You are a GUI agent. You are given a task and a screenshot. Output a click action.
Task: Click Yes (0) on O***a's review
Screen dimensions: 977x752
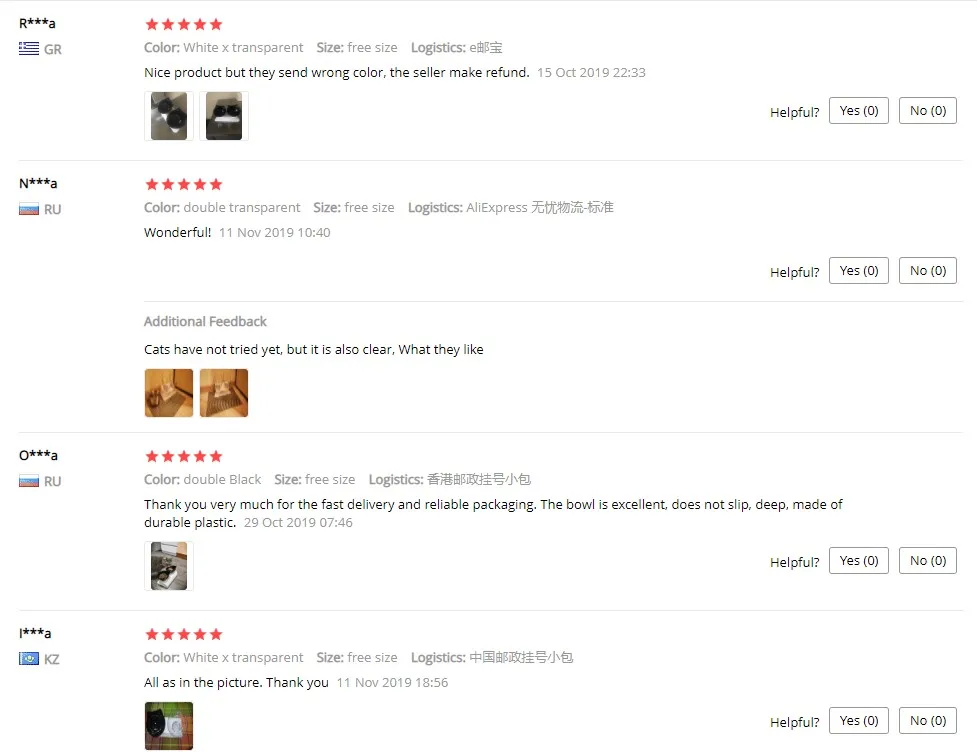(859, 561)
